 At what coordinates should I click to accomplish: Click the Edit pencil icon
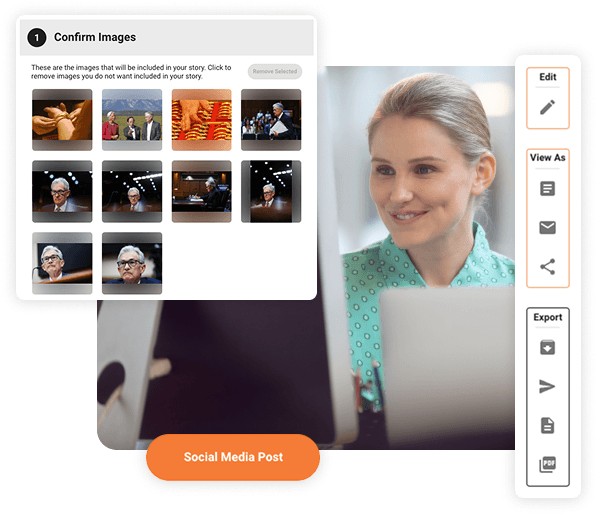pyautogui.click(x=547, y=107)
